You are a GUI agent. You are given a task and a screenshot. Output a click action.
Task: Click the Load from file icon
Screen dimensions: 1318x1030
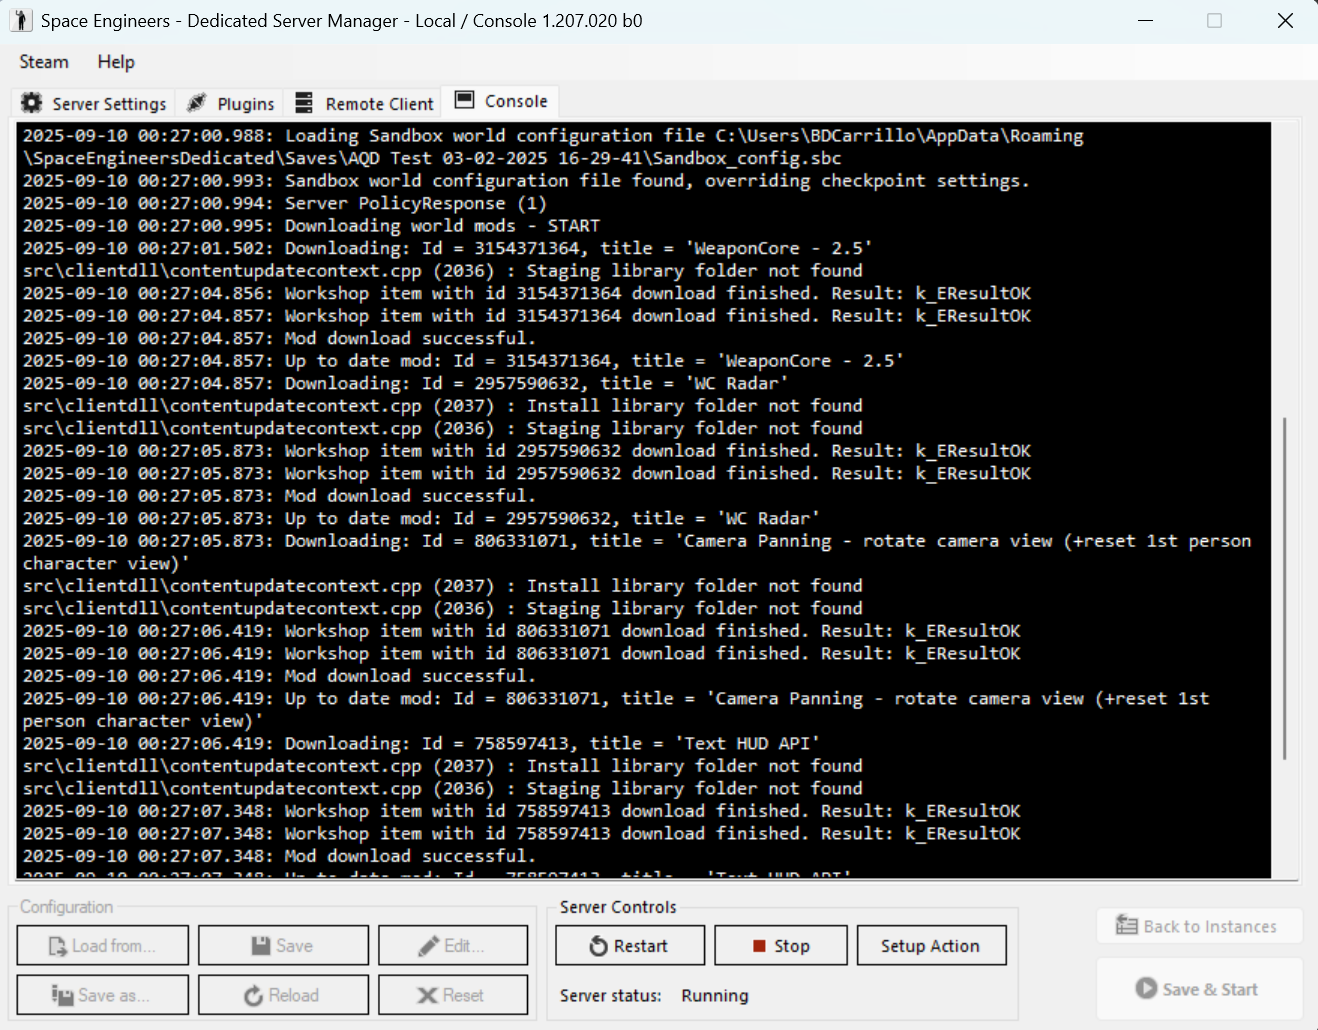(58, 946)
